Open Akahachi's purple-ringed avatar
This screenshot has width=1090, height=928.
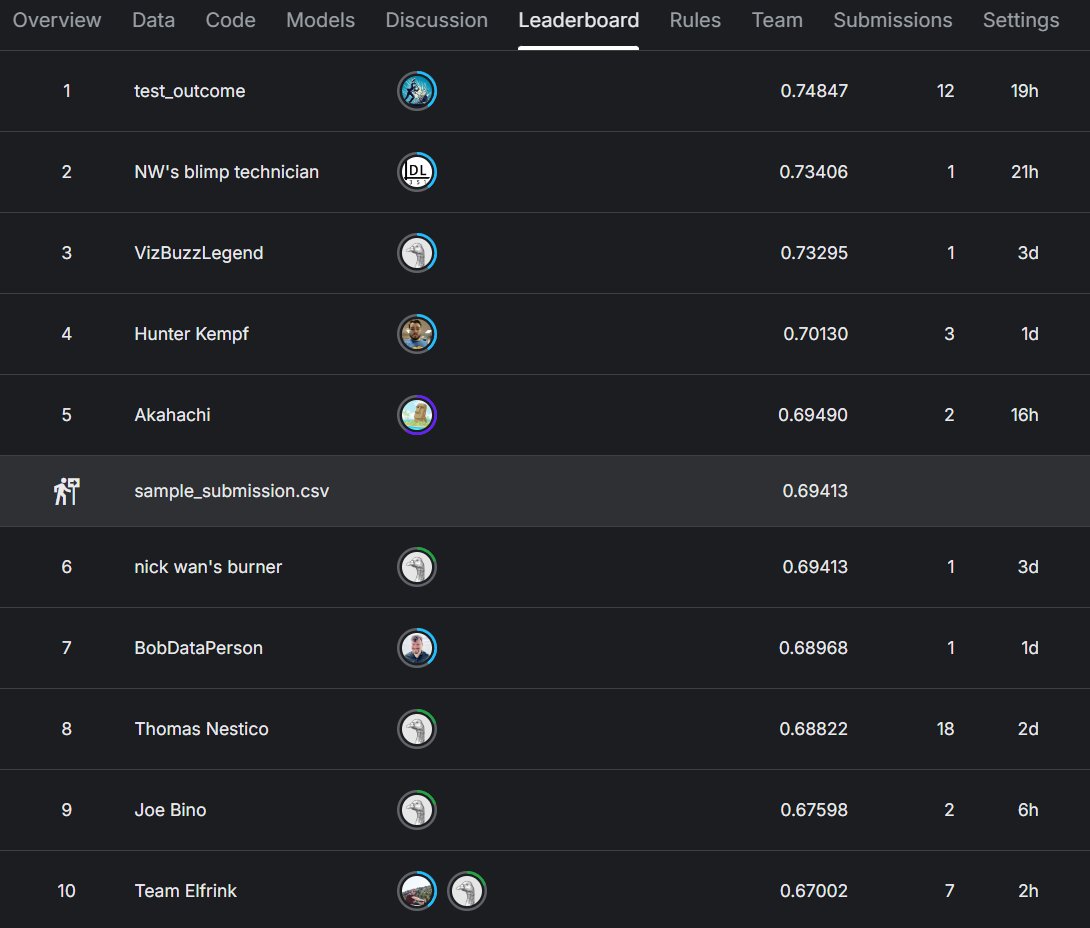click(417, 415)
